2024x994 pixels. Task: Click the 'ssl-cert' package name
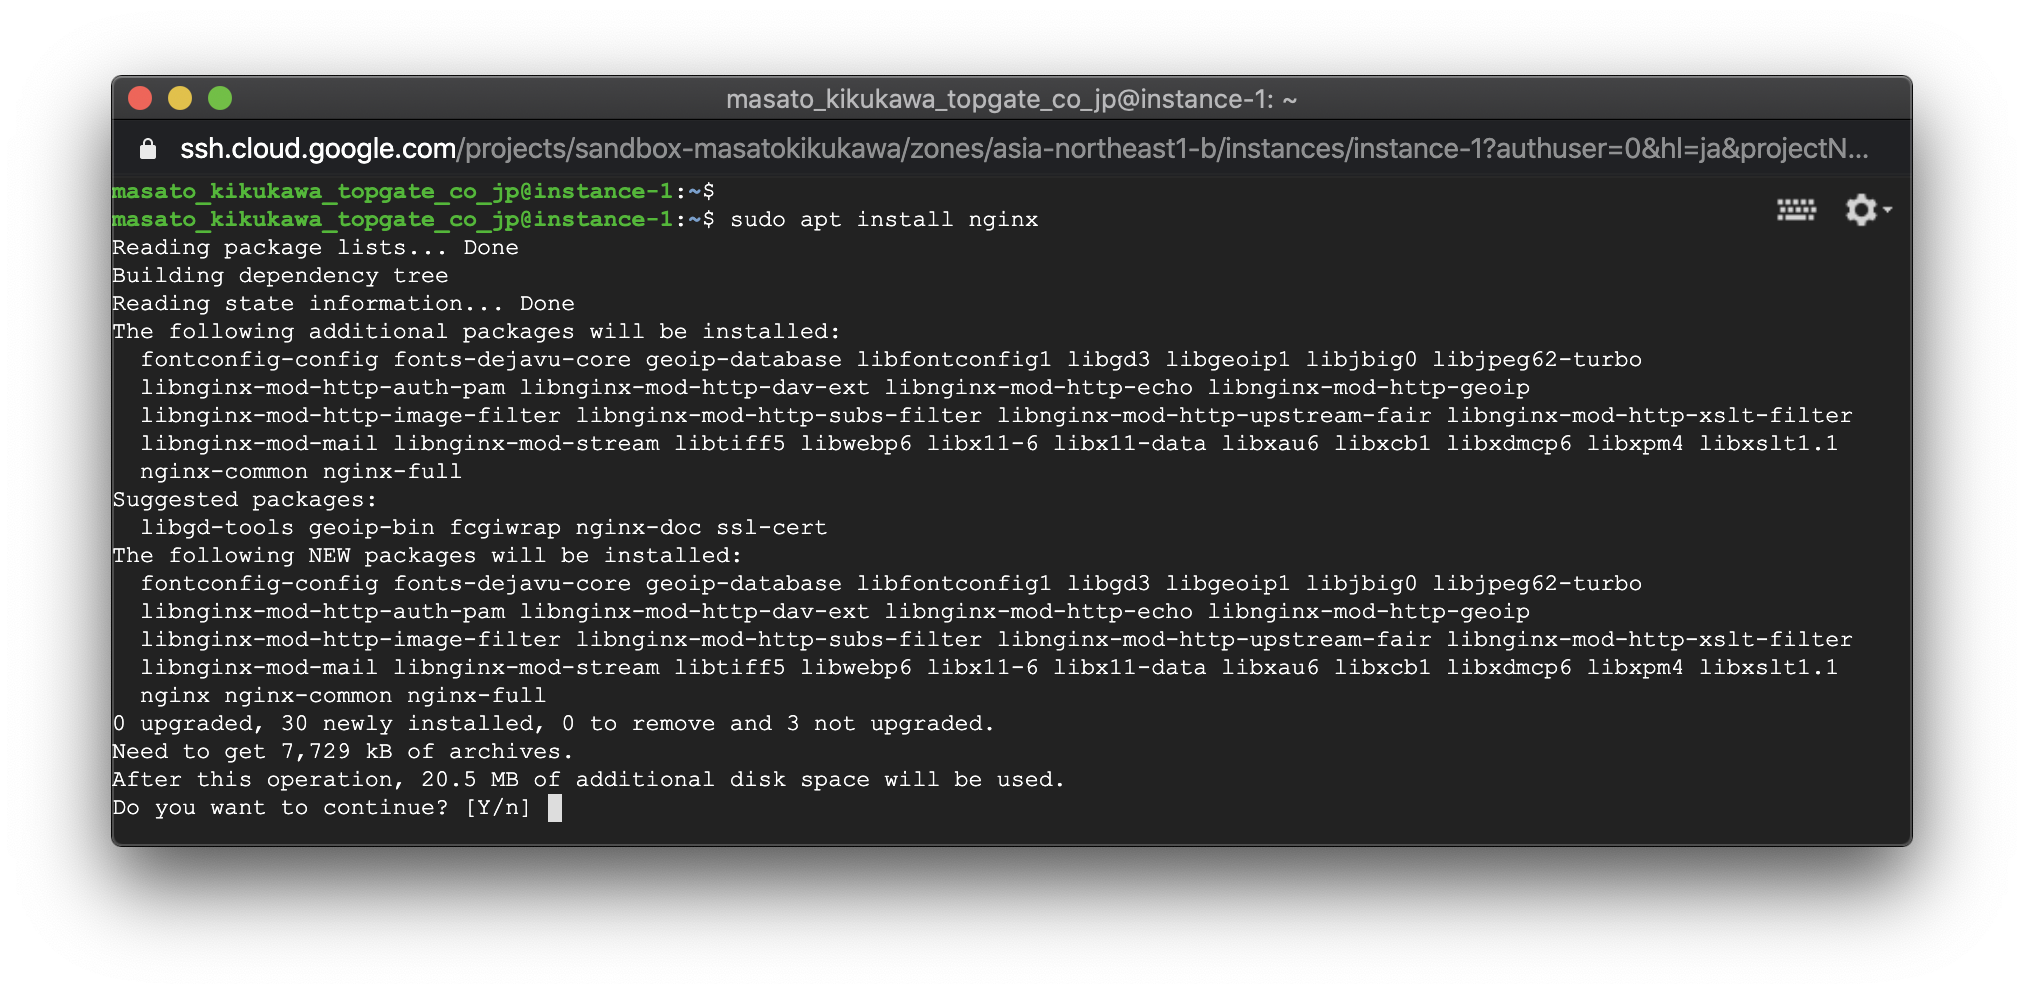pyautogui.click(x=771, y=528)
